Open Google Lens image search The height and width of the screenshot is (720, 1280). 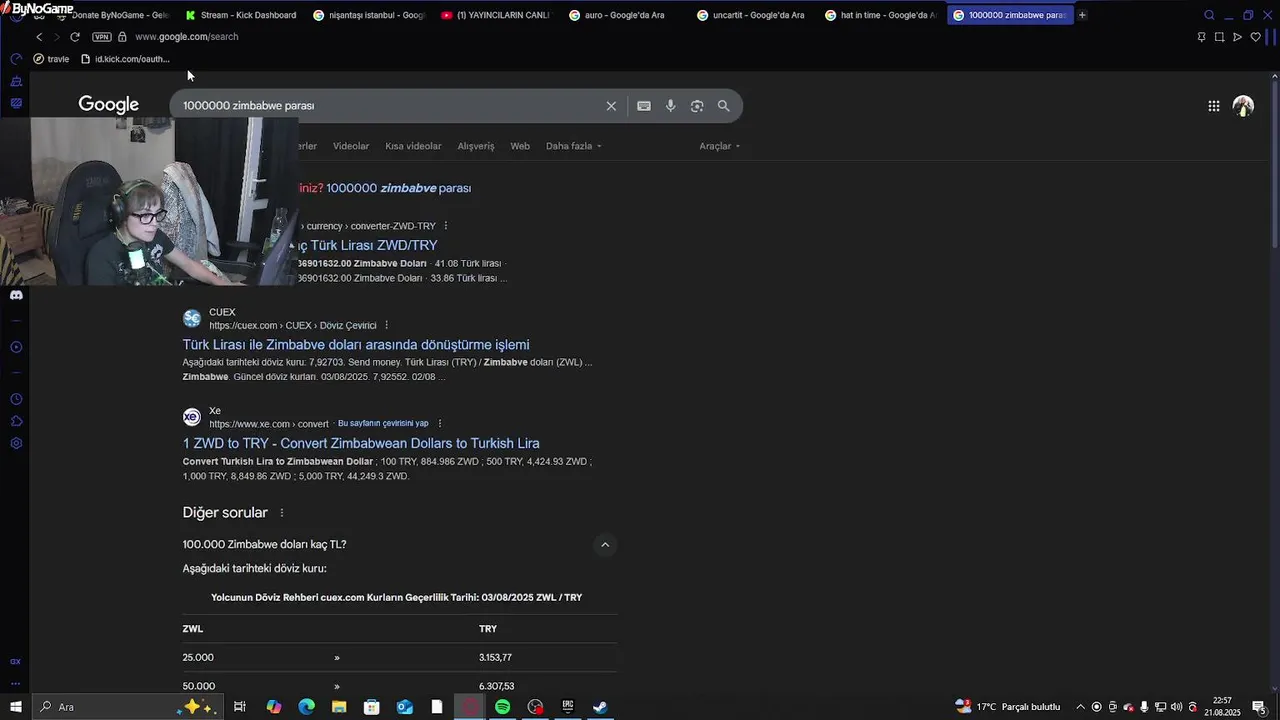[x=697, y=106]
